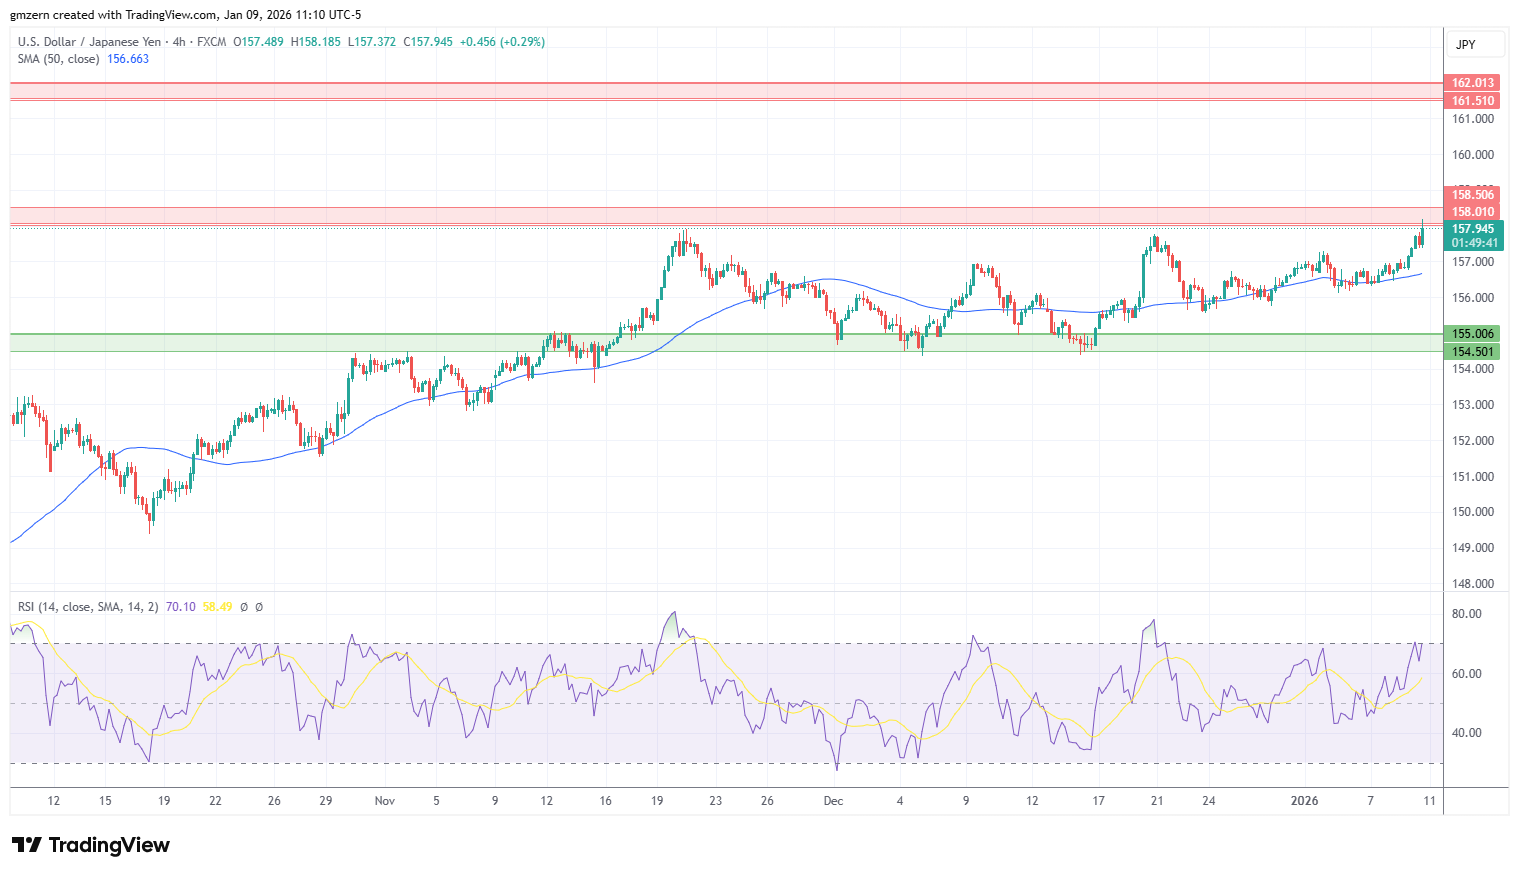Click the 158.506 price label

[1474, 195]
